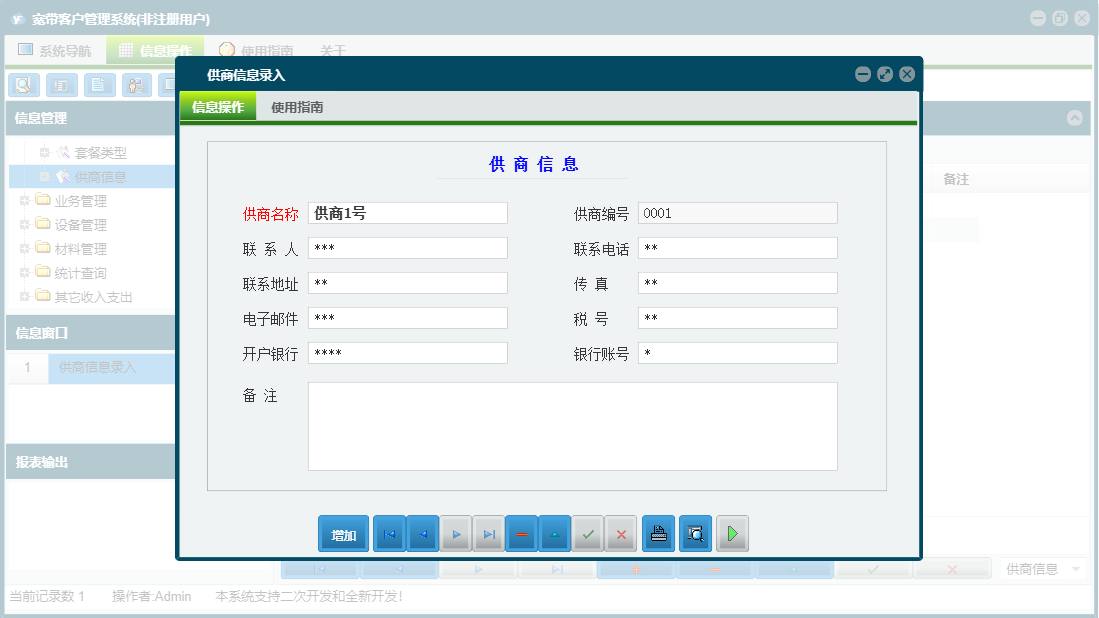Jump to first record with the navigation icon
The image size is (1099, 618).
(389, 533)
